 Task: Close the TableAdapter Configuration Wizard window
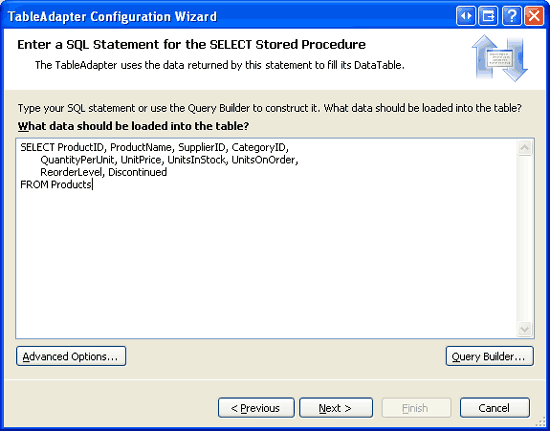[534, 16]
